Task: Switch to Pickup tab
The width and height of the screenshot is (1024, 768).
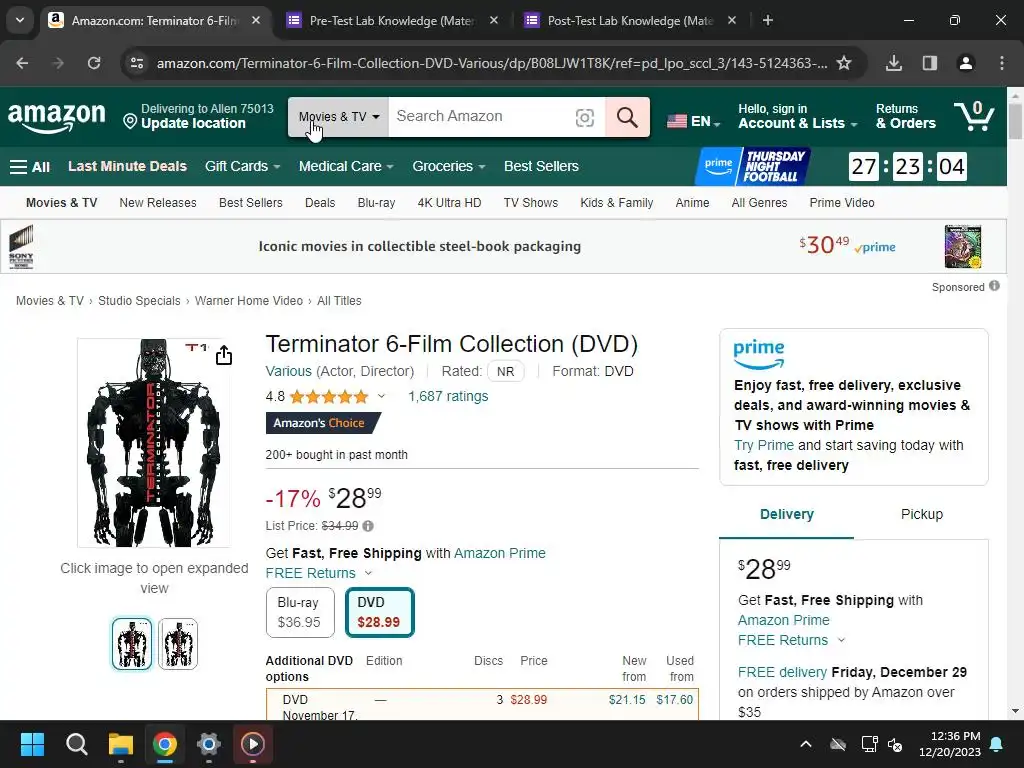Action: 921,514
